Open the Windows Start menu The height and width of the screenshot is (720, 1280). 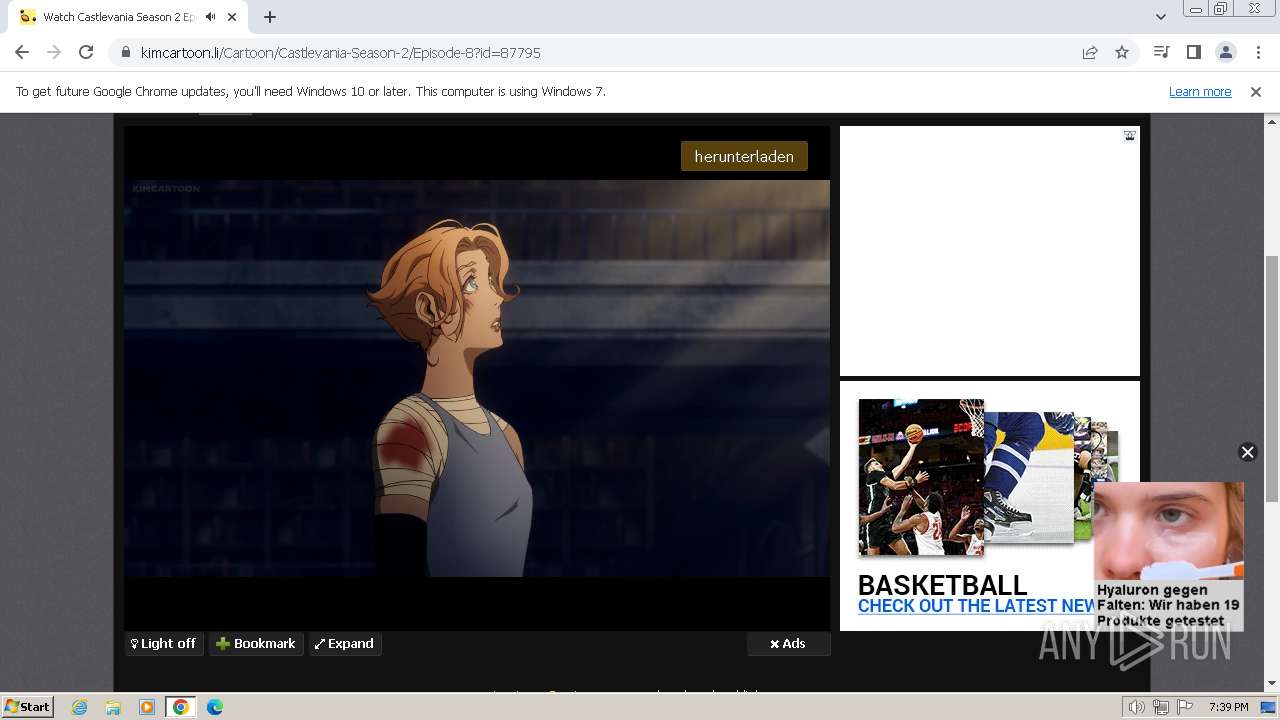click(x=27, y=707)
